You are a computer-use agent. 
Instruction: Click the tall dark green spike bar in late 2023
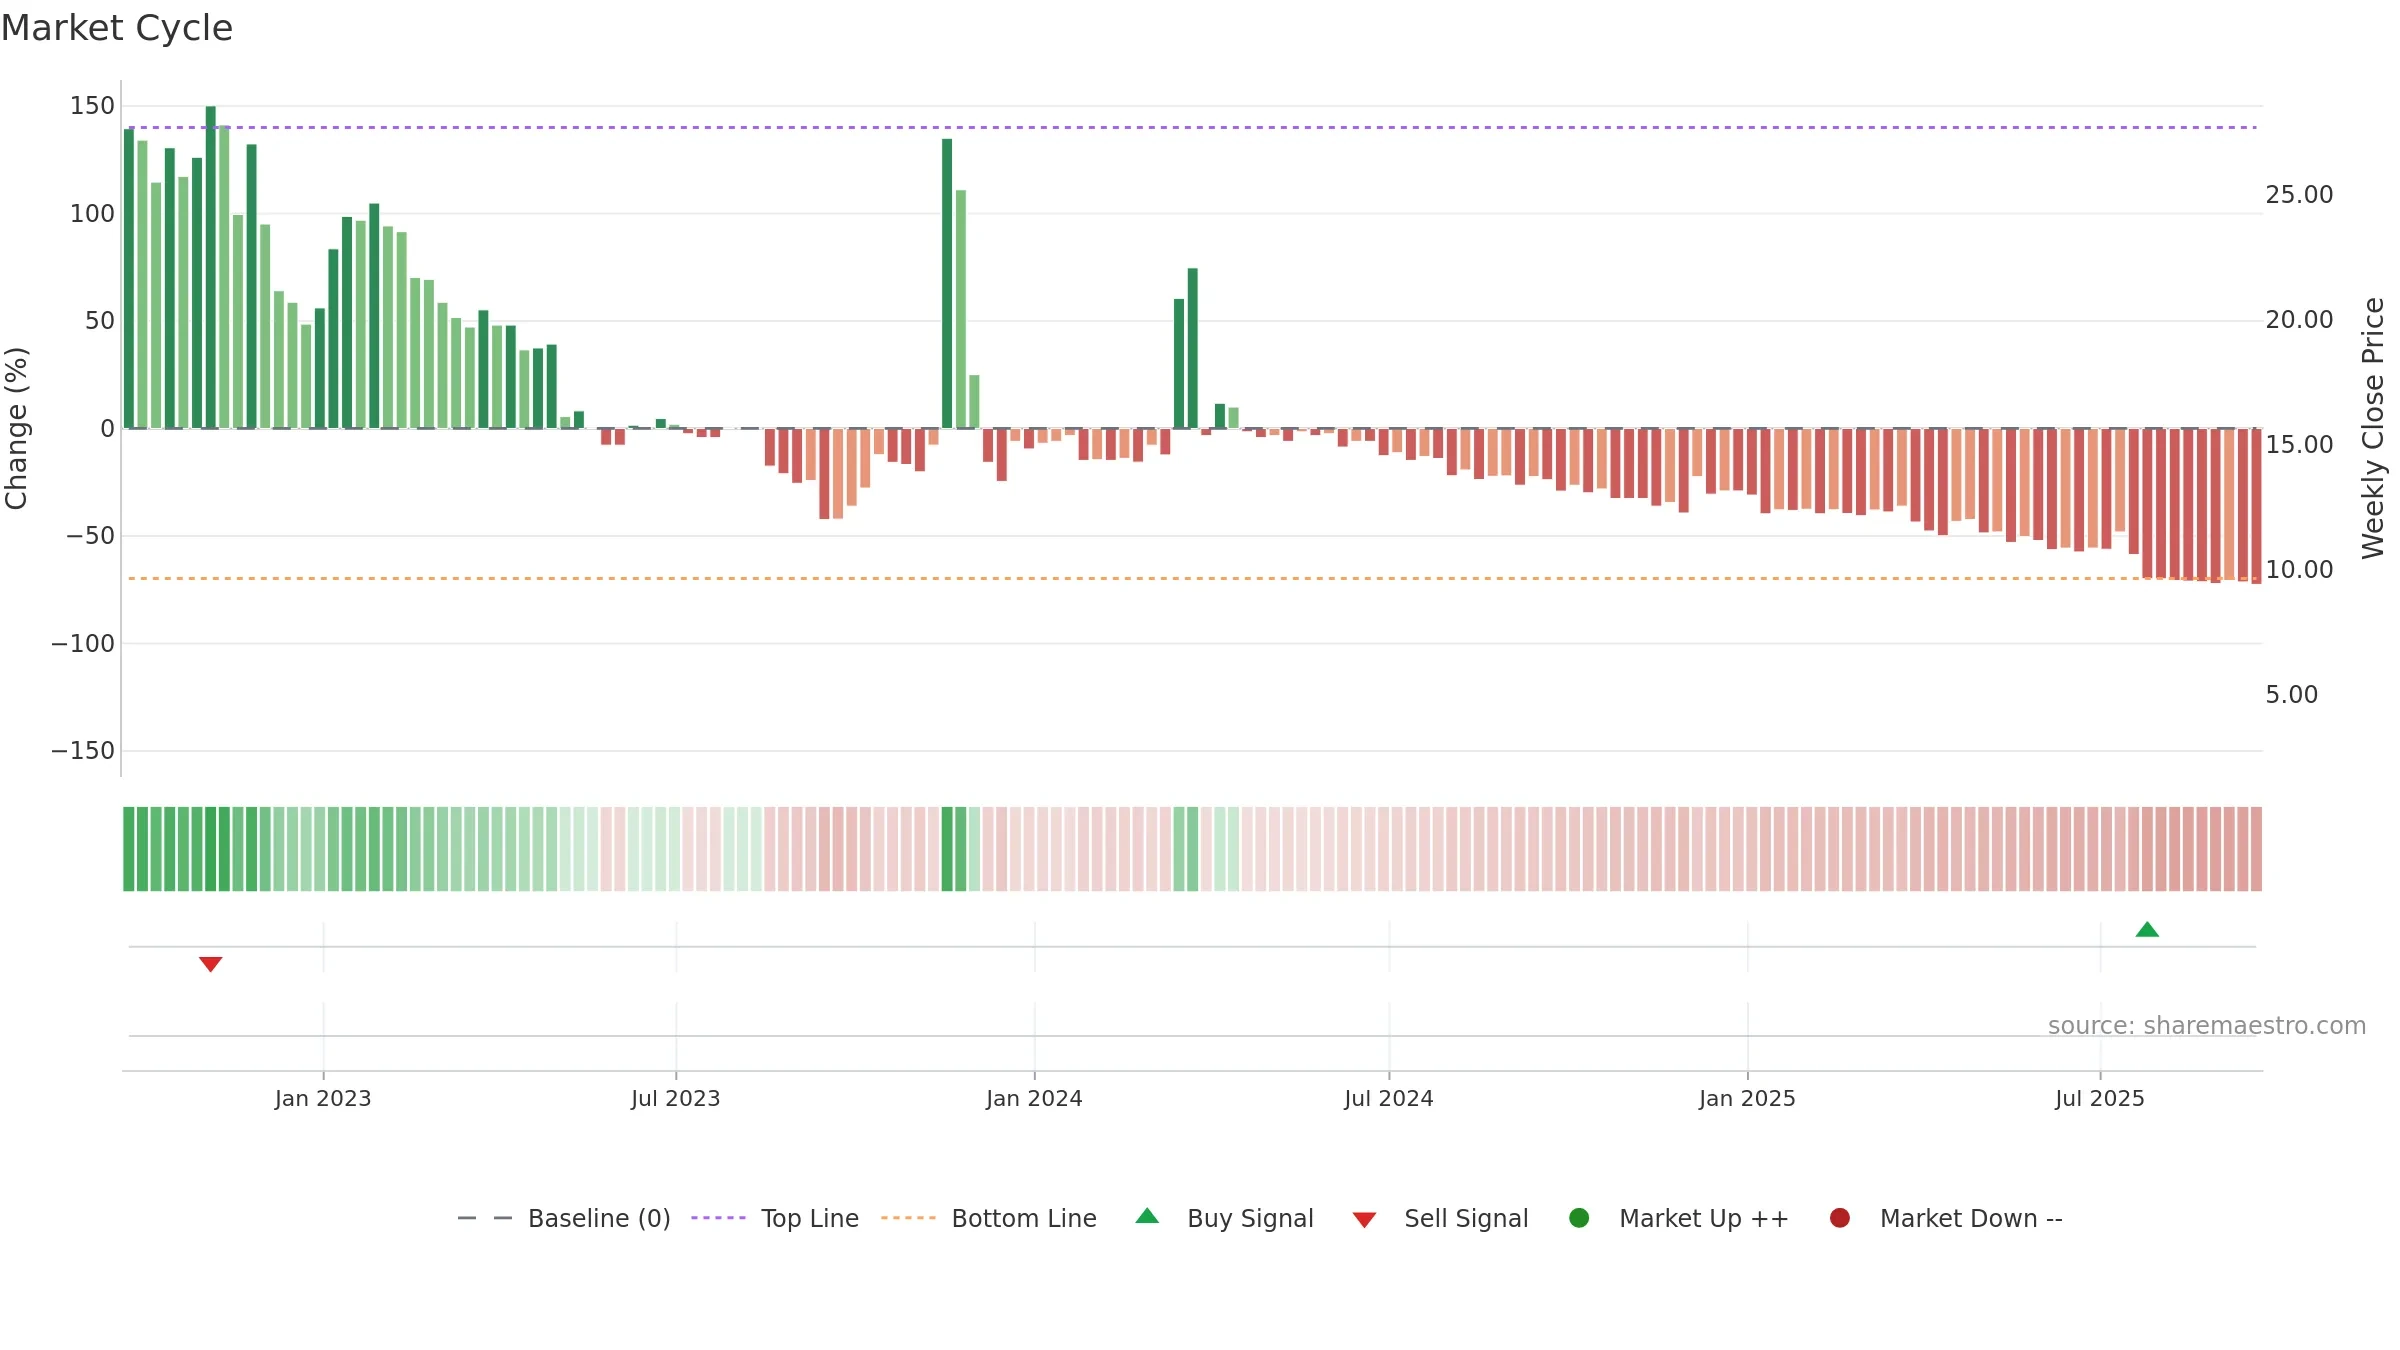(947, 284)
